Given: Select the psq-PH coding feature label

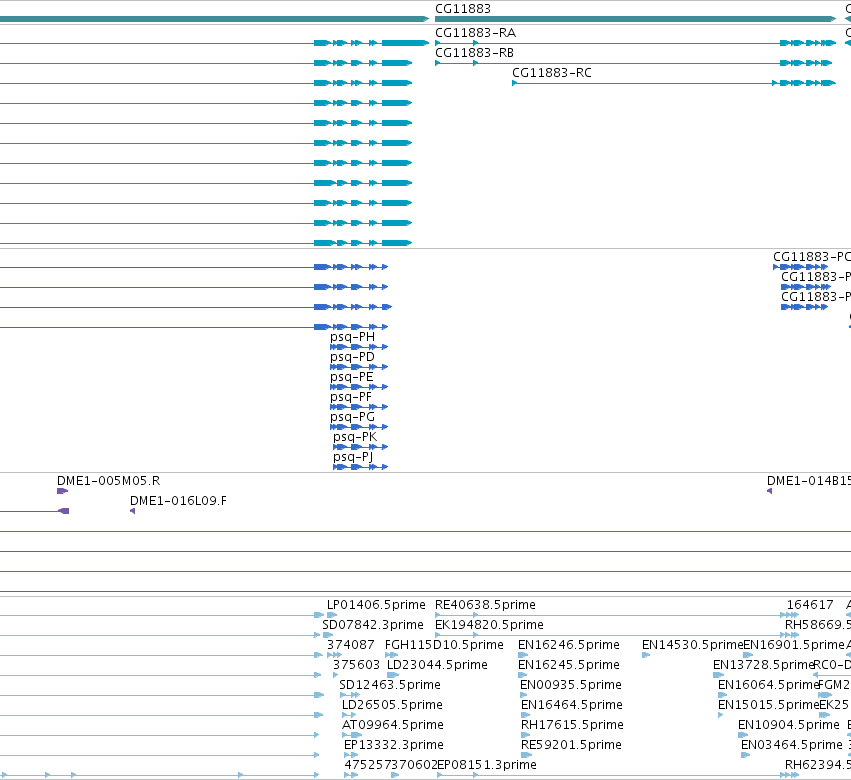Looking at the screenshot, I should click(352, 337).
